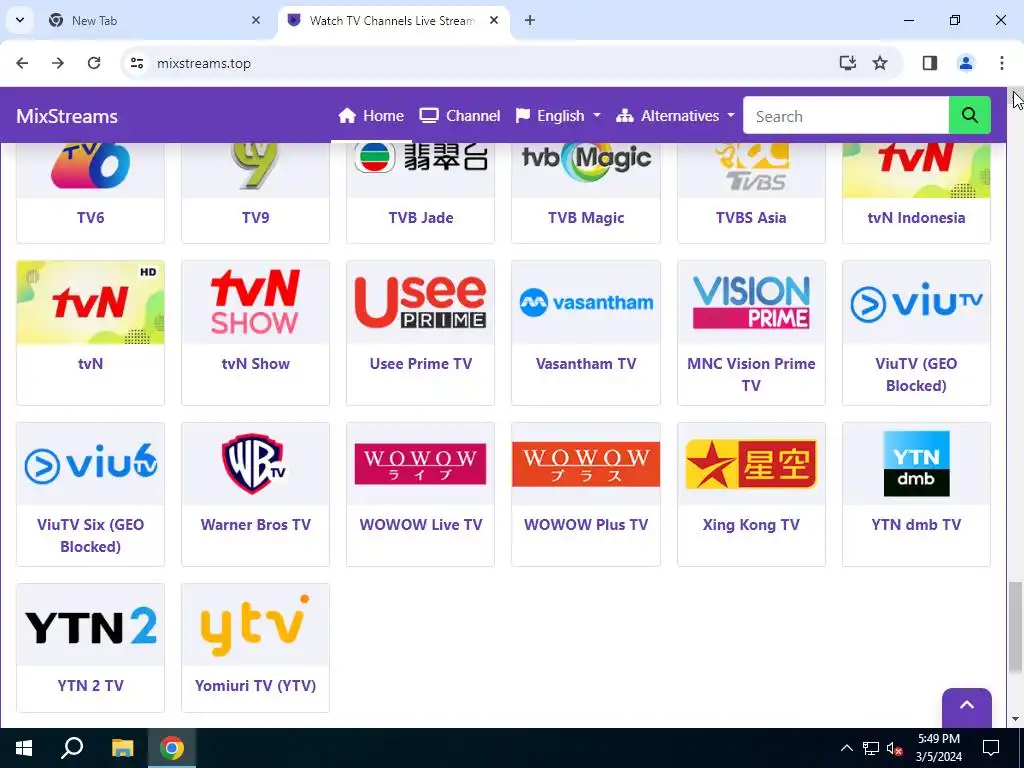Screen dimensions: 1024x768
Task: Open File Explorer from the taskbar
Action: point(122,748)
